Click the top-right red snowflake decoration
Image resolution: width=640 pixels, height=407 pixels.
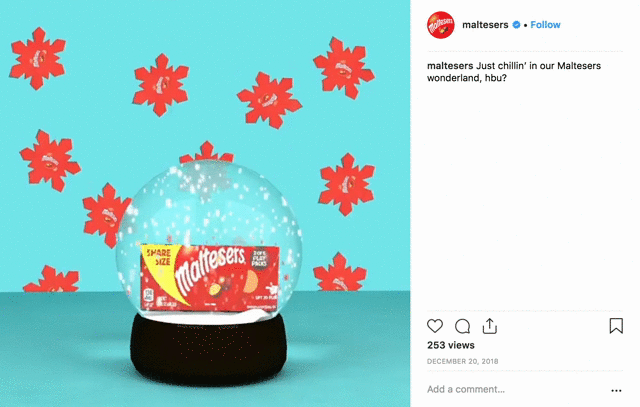pos(344,68)
